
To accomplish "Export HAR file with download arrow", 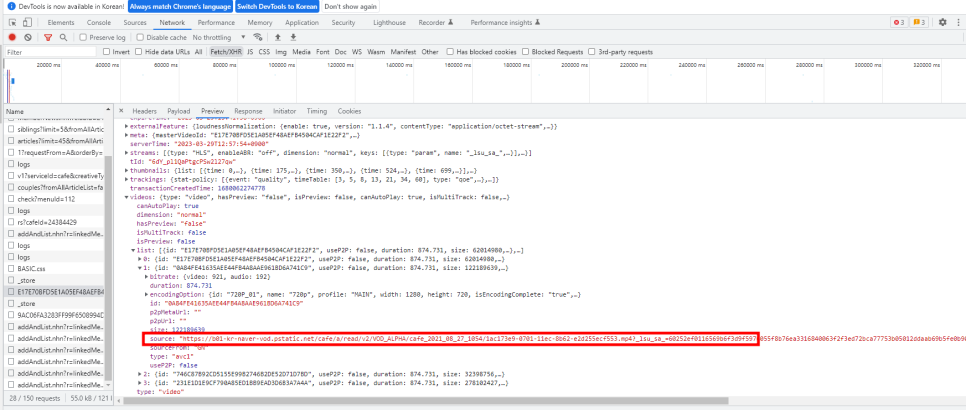I will click(293, 37).
